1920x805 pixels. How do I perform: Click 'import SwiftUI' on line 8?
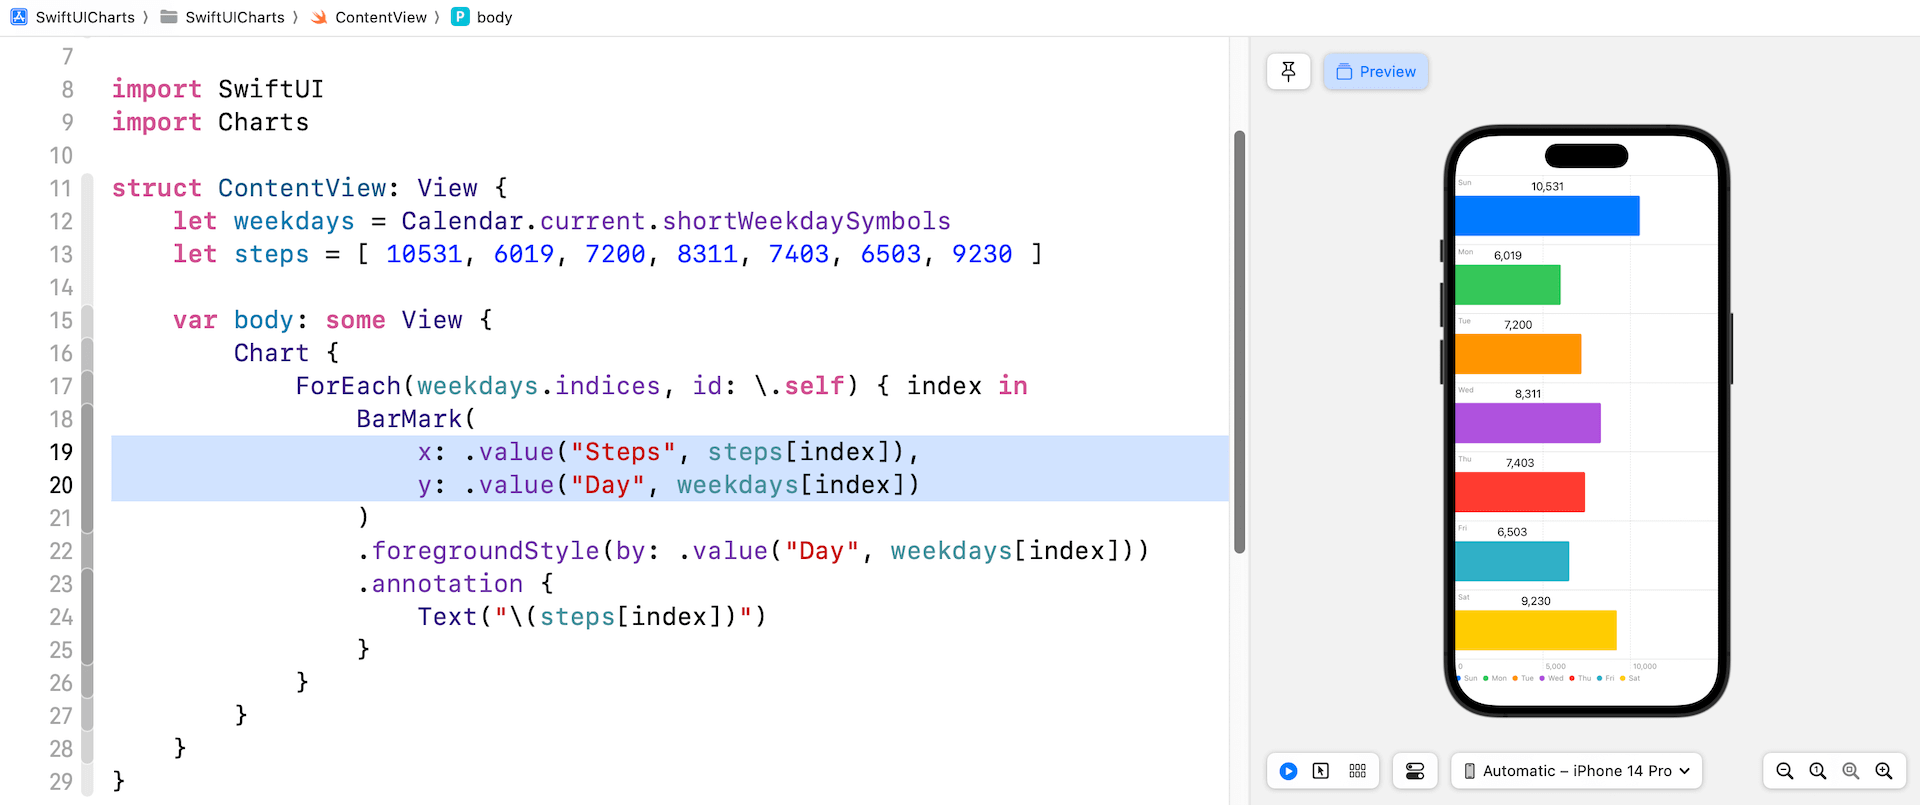(218, 89)
